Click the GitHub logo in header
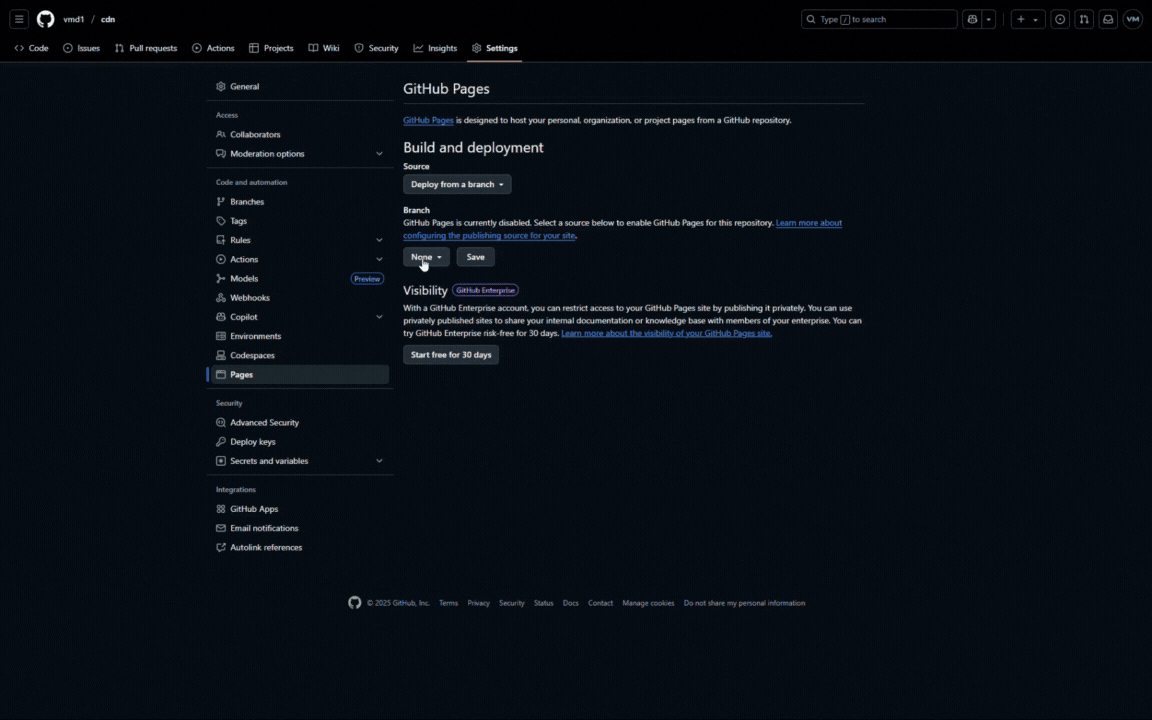 46,19
